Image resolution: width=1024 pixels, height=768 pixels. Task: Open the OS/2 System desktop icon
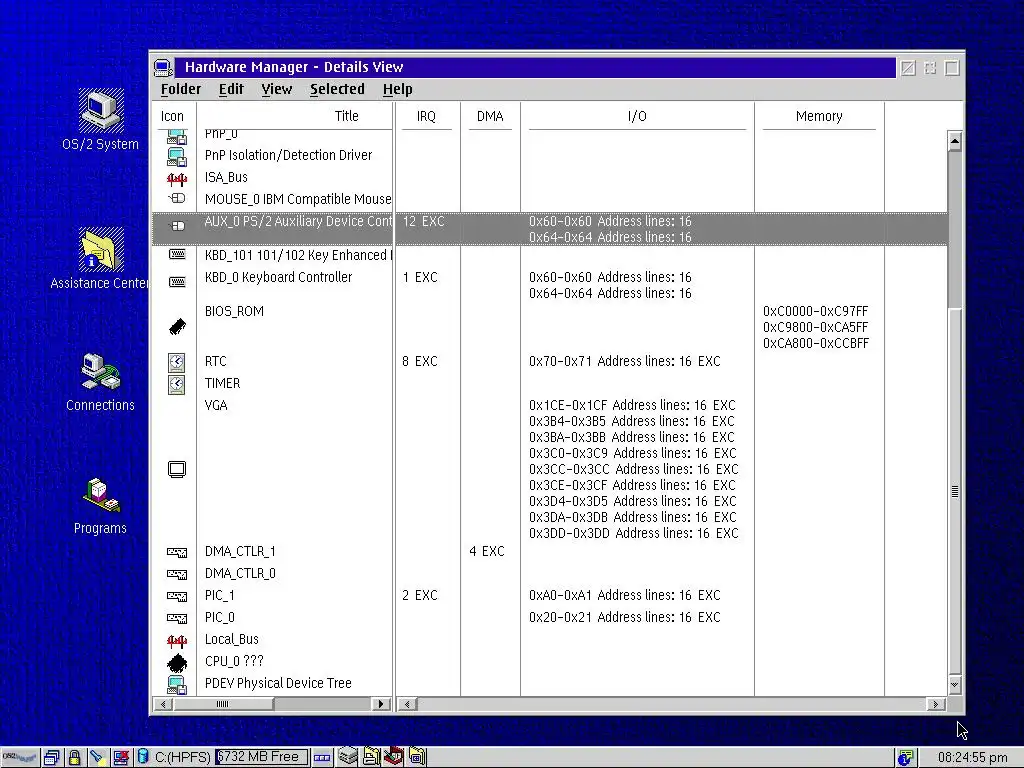point(101,110)
